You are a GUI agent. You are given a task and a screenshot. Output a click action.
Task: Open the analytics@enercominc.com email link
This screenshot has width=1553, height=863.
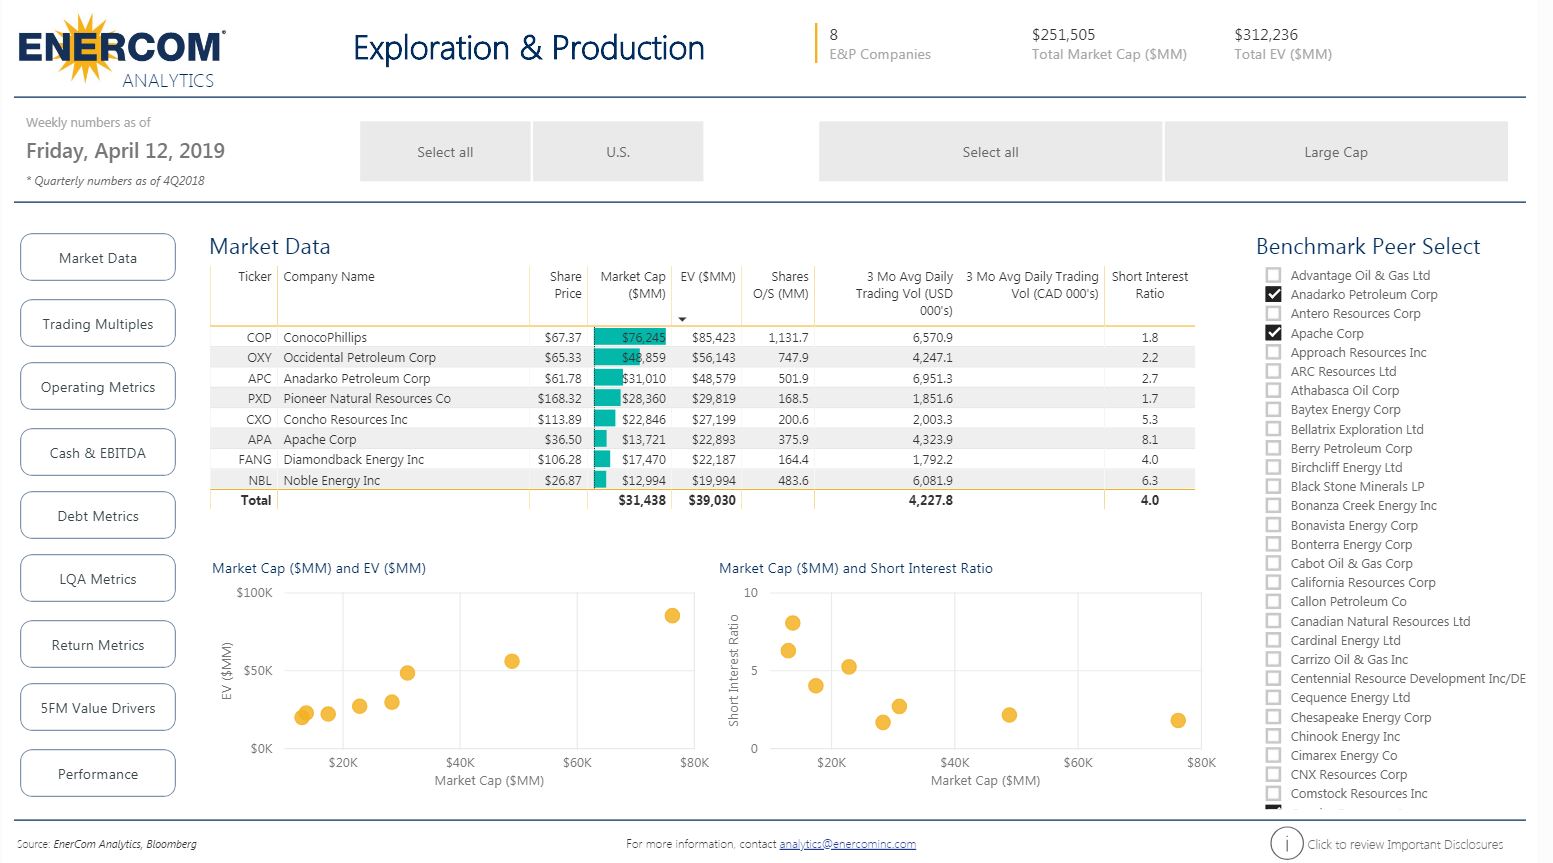click(848, 844)
